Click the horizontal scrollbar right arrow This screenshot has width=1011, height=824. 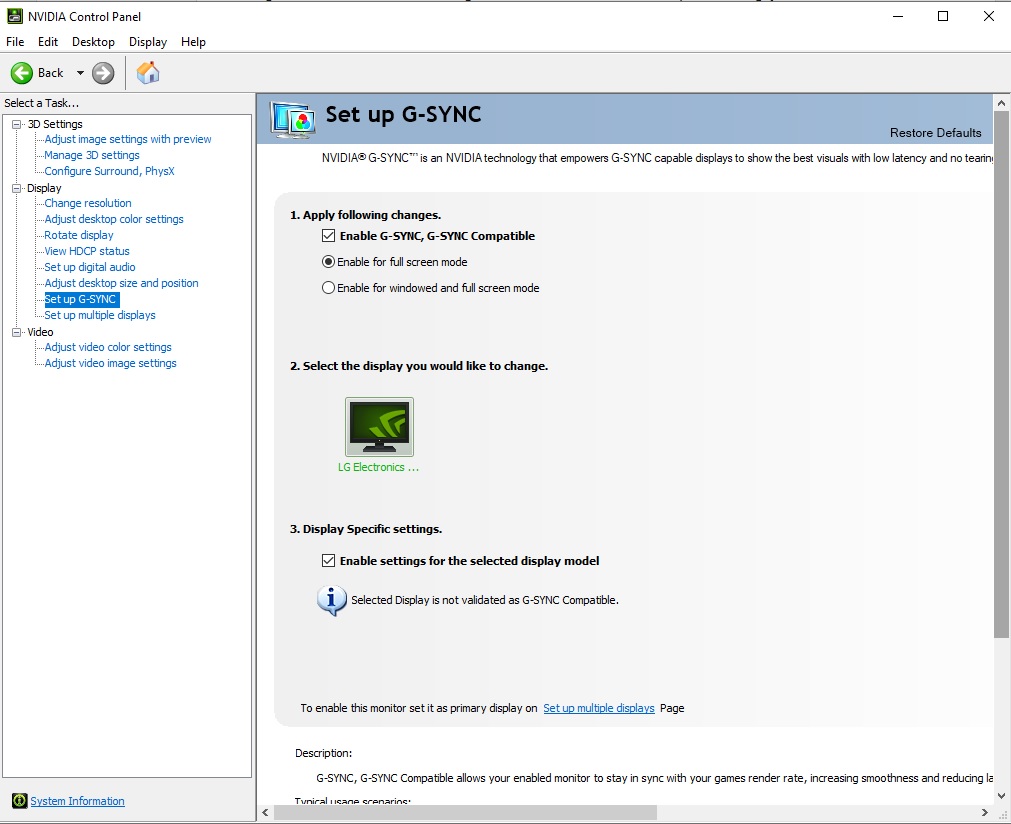(x=985, y=812)
